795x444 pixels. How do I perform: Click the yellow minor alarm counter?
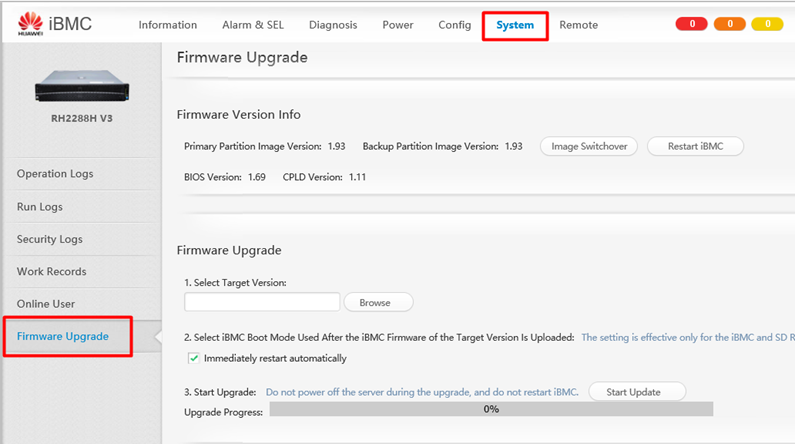coord(767,24)
